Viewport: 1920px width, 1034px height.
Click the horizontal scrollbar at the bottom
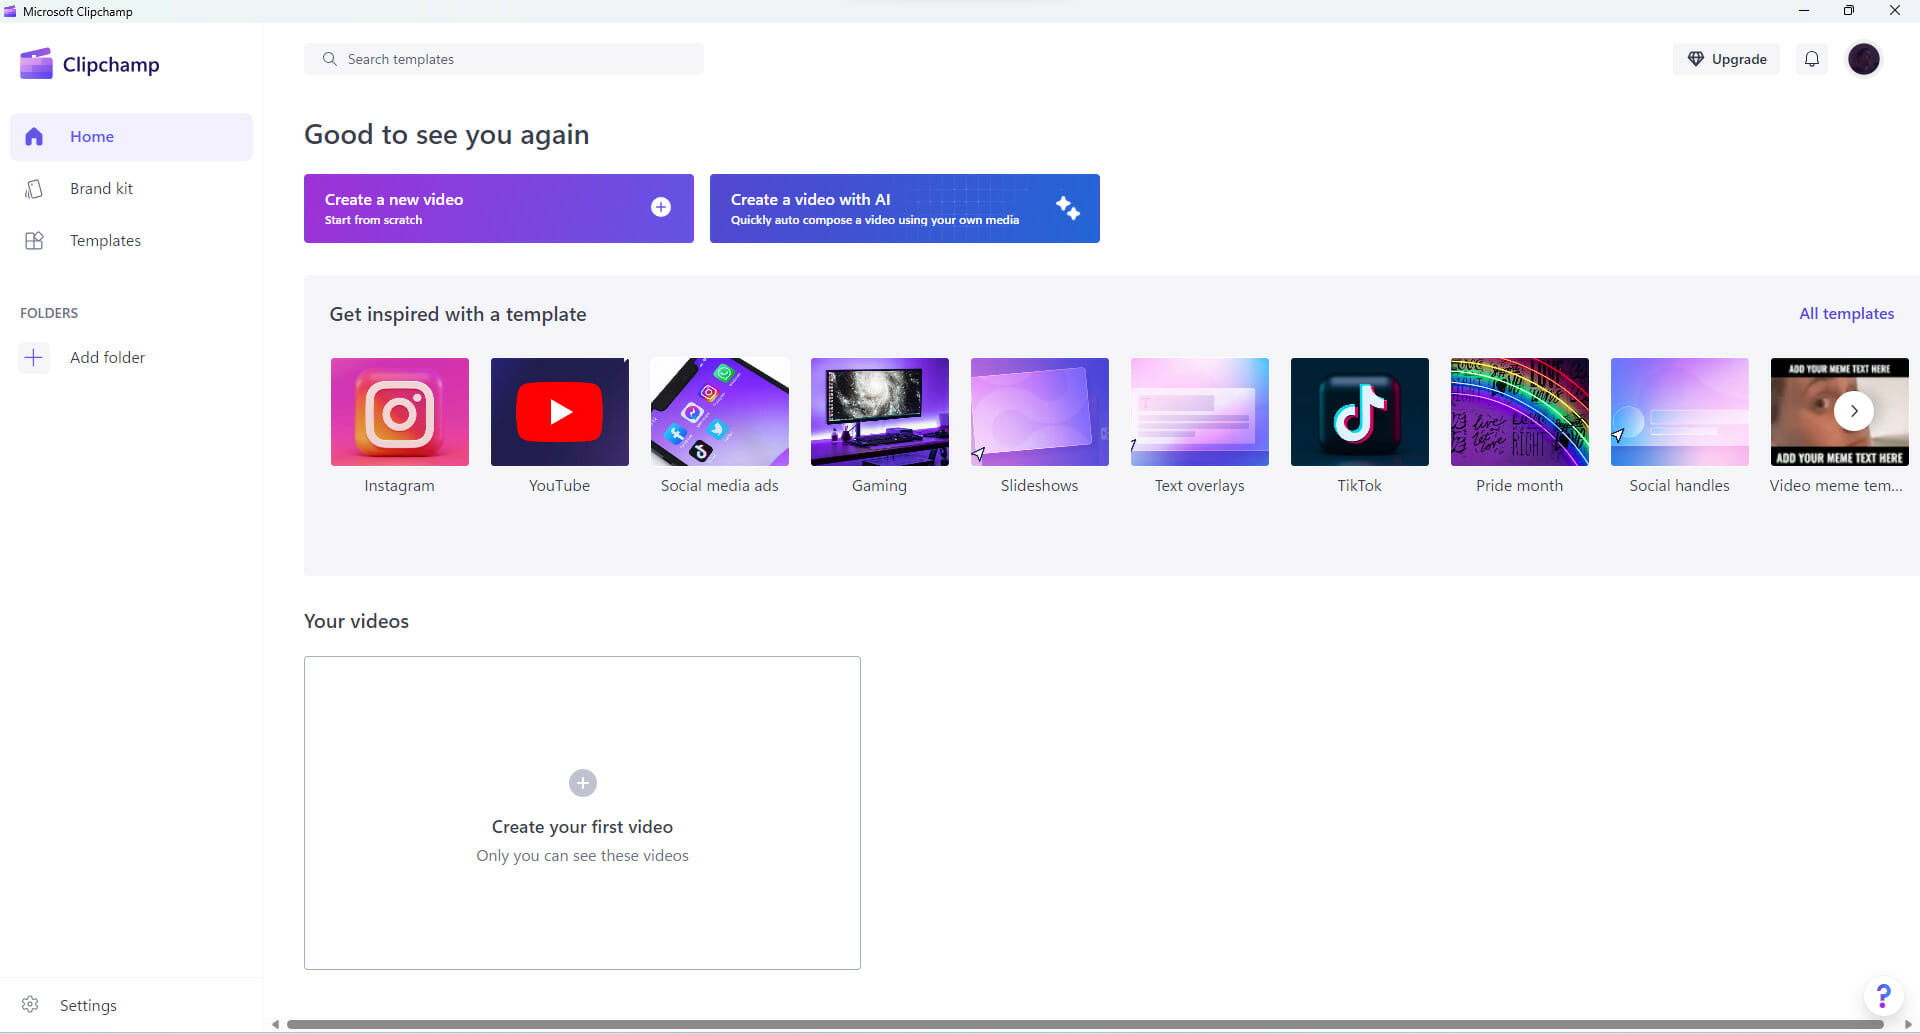(x=1085, y=1024)
